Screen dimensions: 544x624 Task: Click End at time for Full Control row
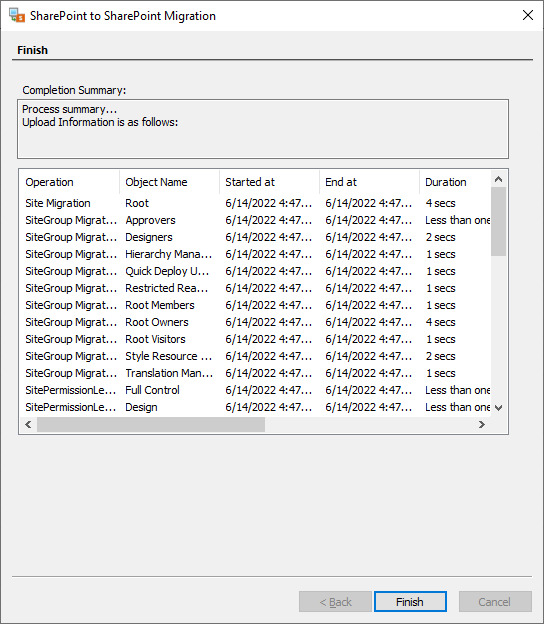369,390
